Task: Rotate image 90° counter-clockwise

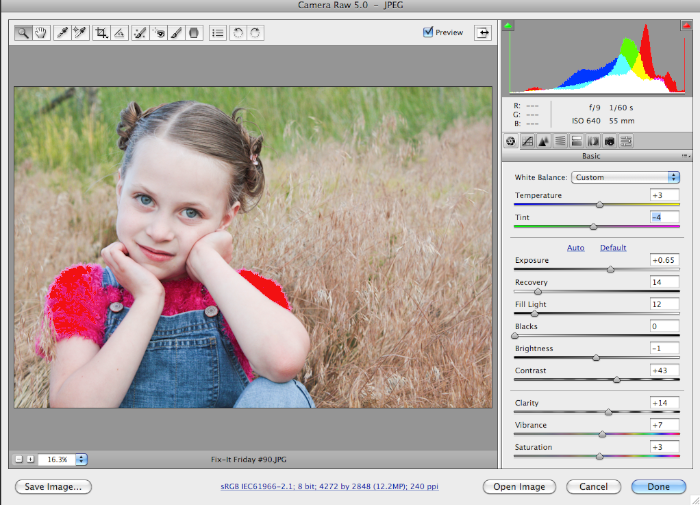Action: [239, 33]
